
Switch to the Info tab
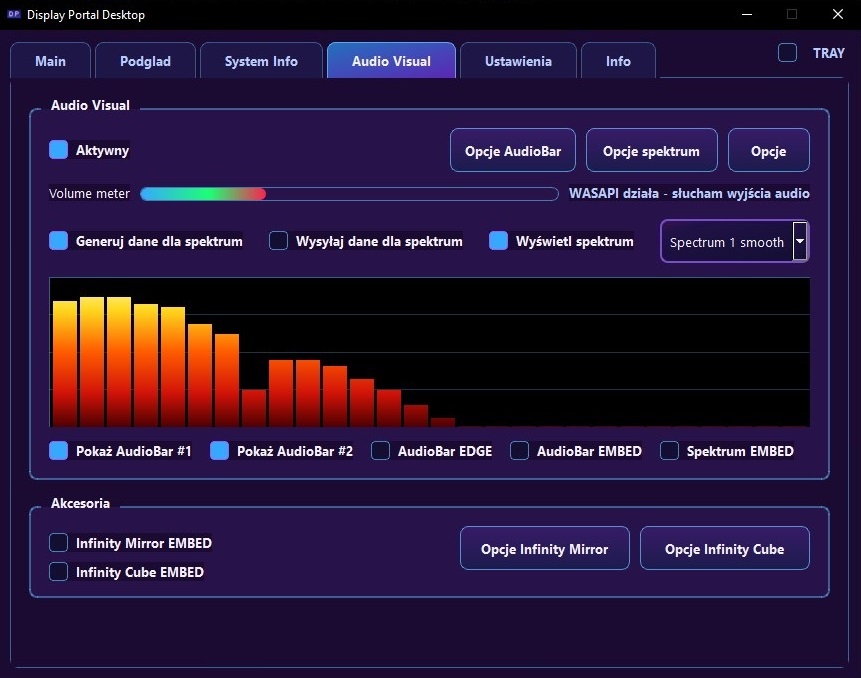tap(618, 61)
